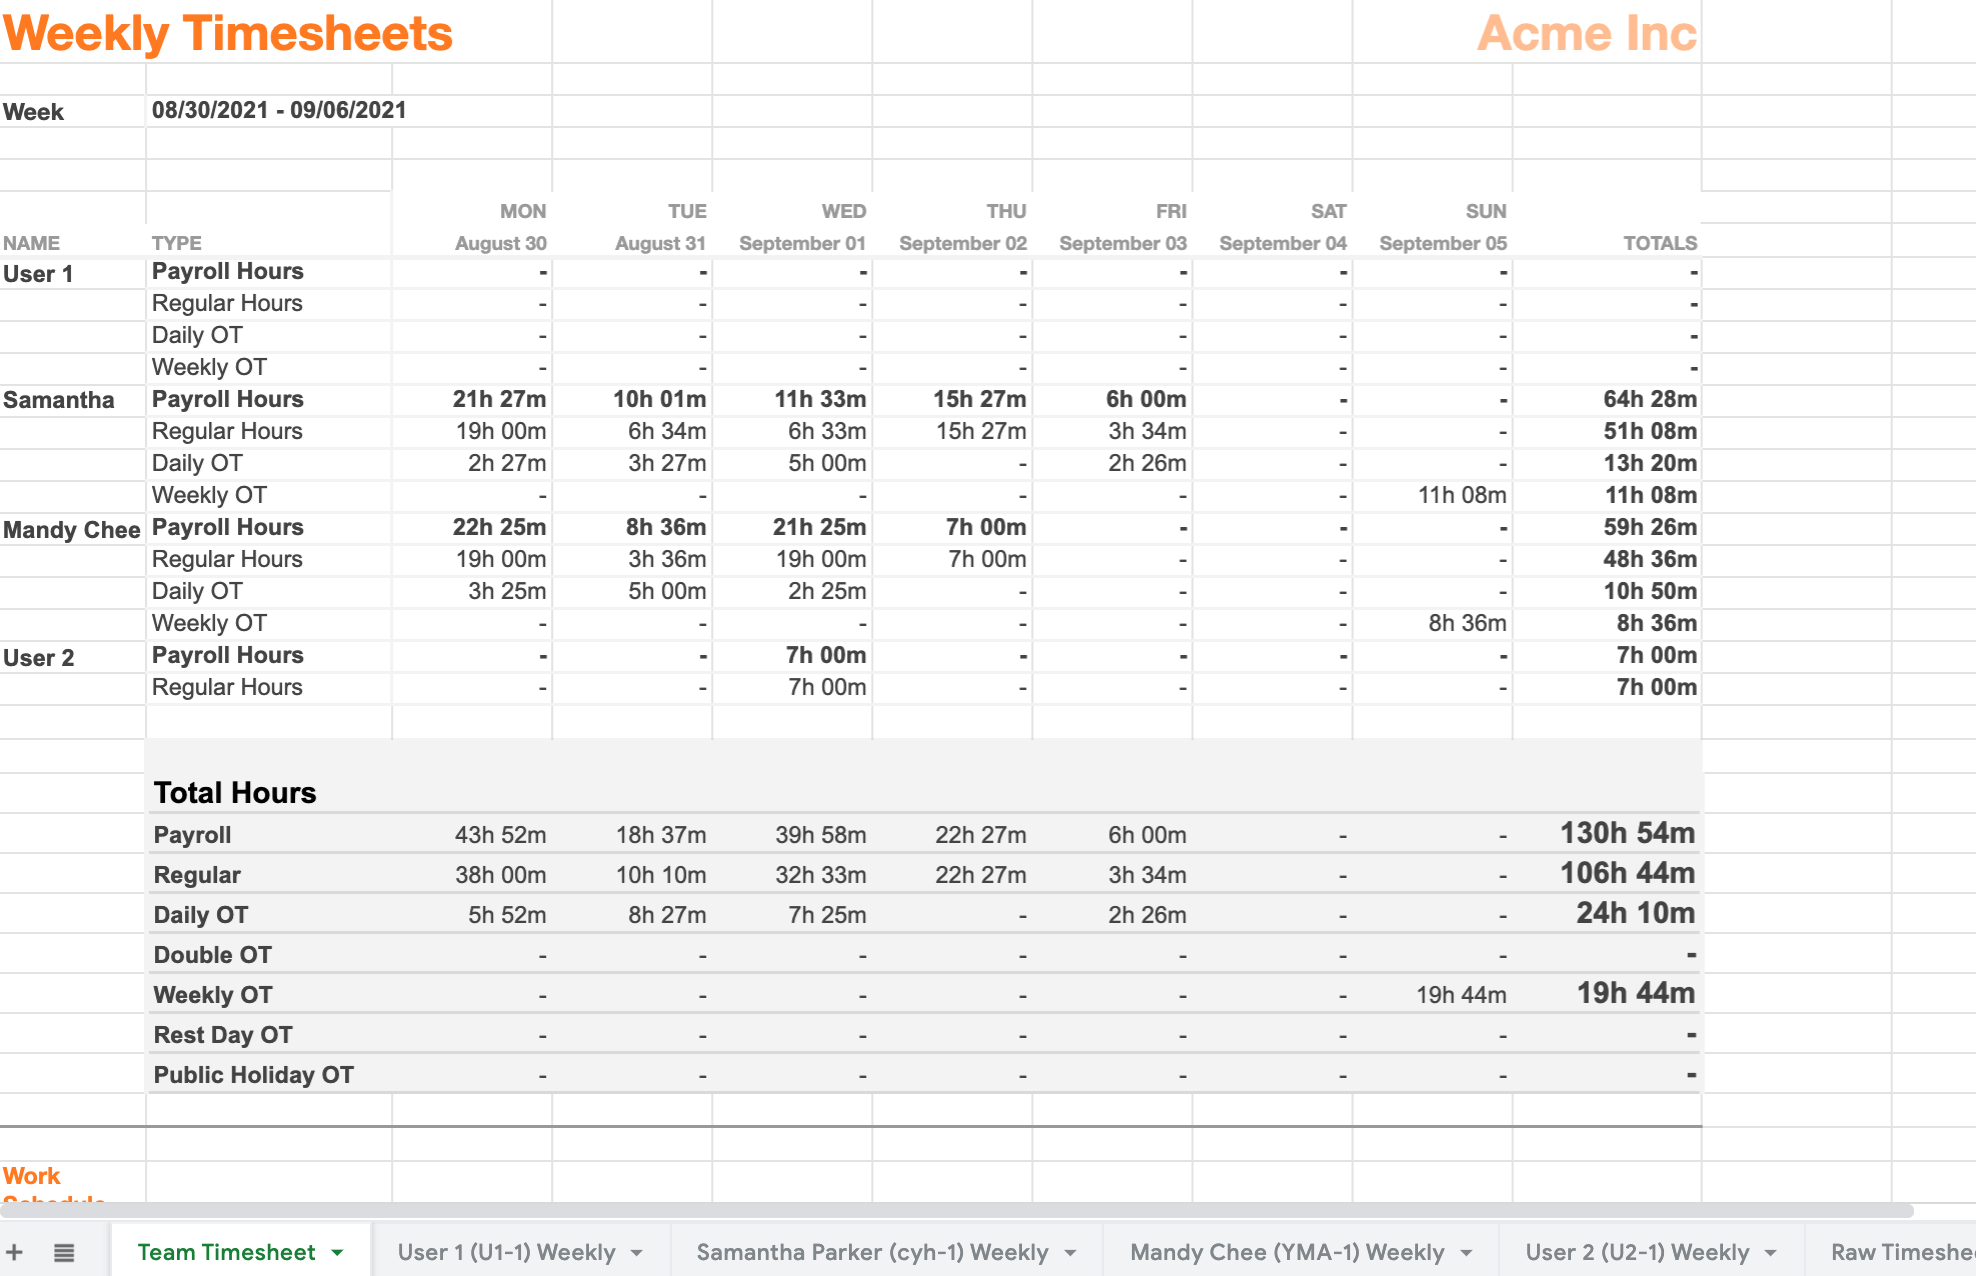1976x1276 pixels.
Task: Expand User 2 (U2-1) Weekly tab menu
Action: click(x=1771, y=1252)
